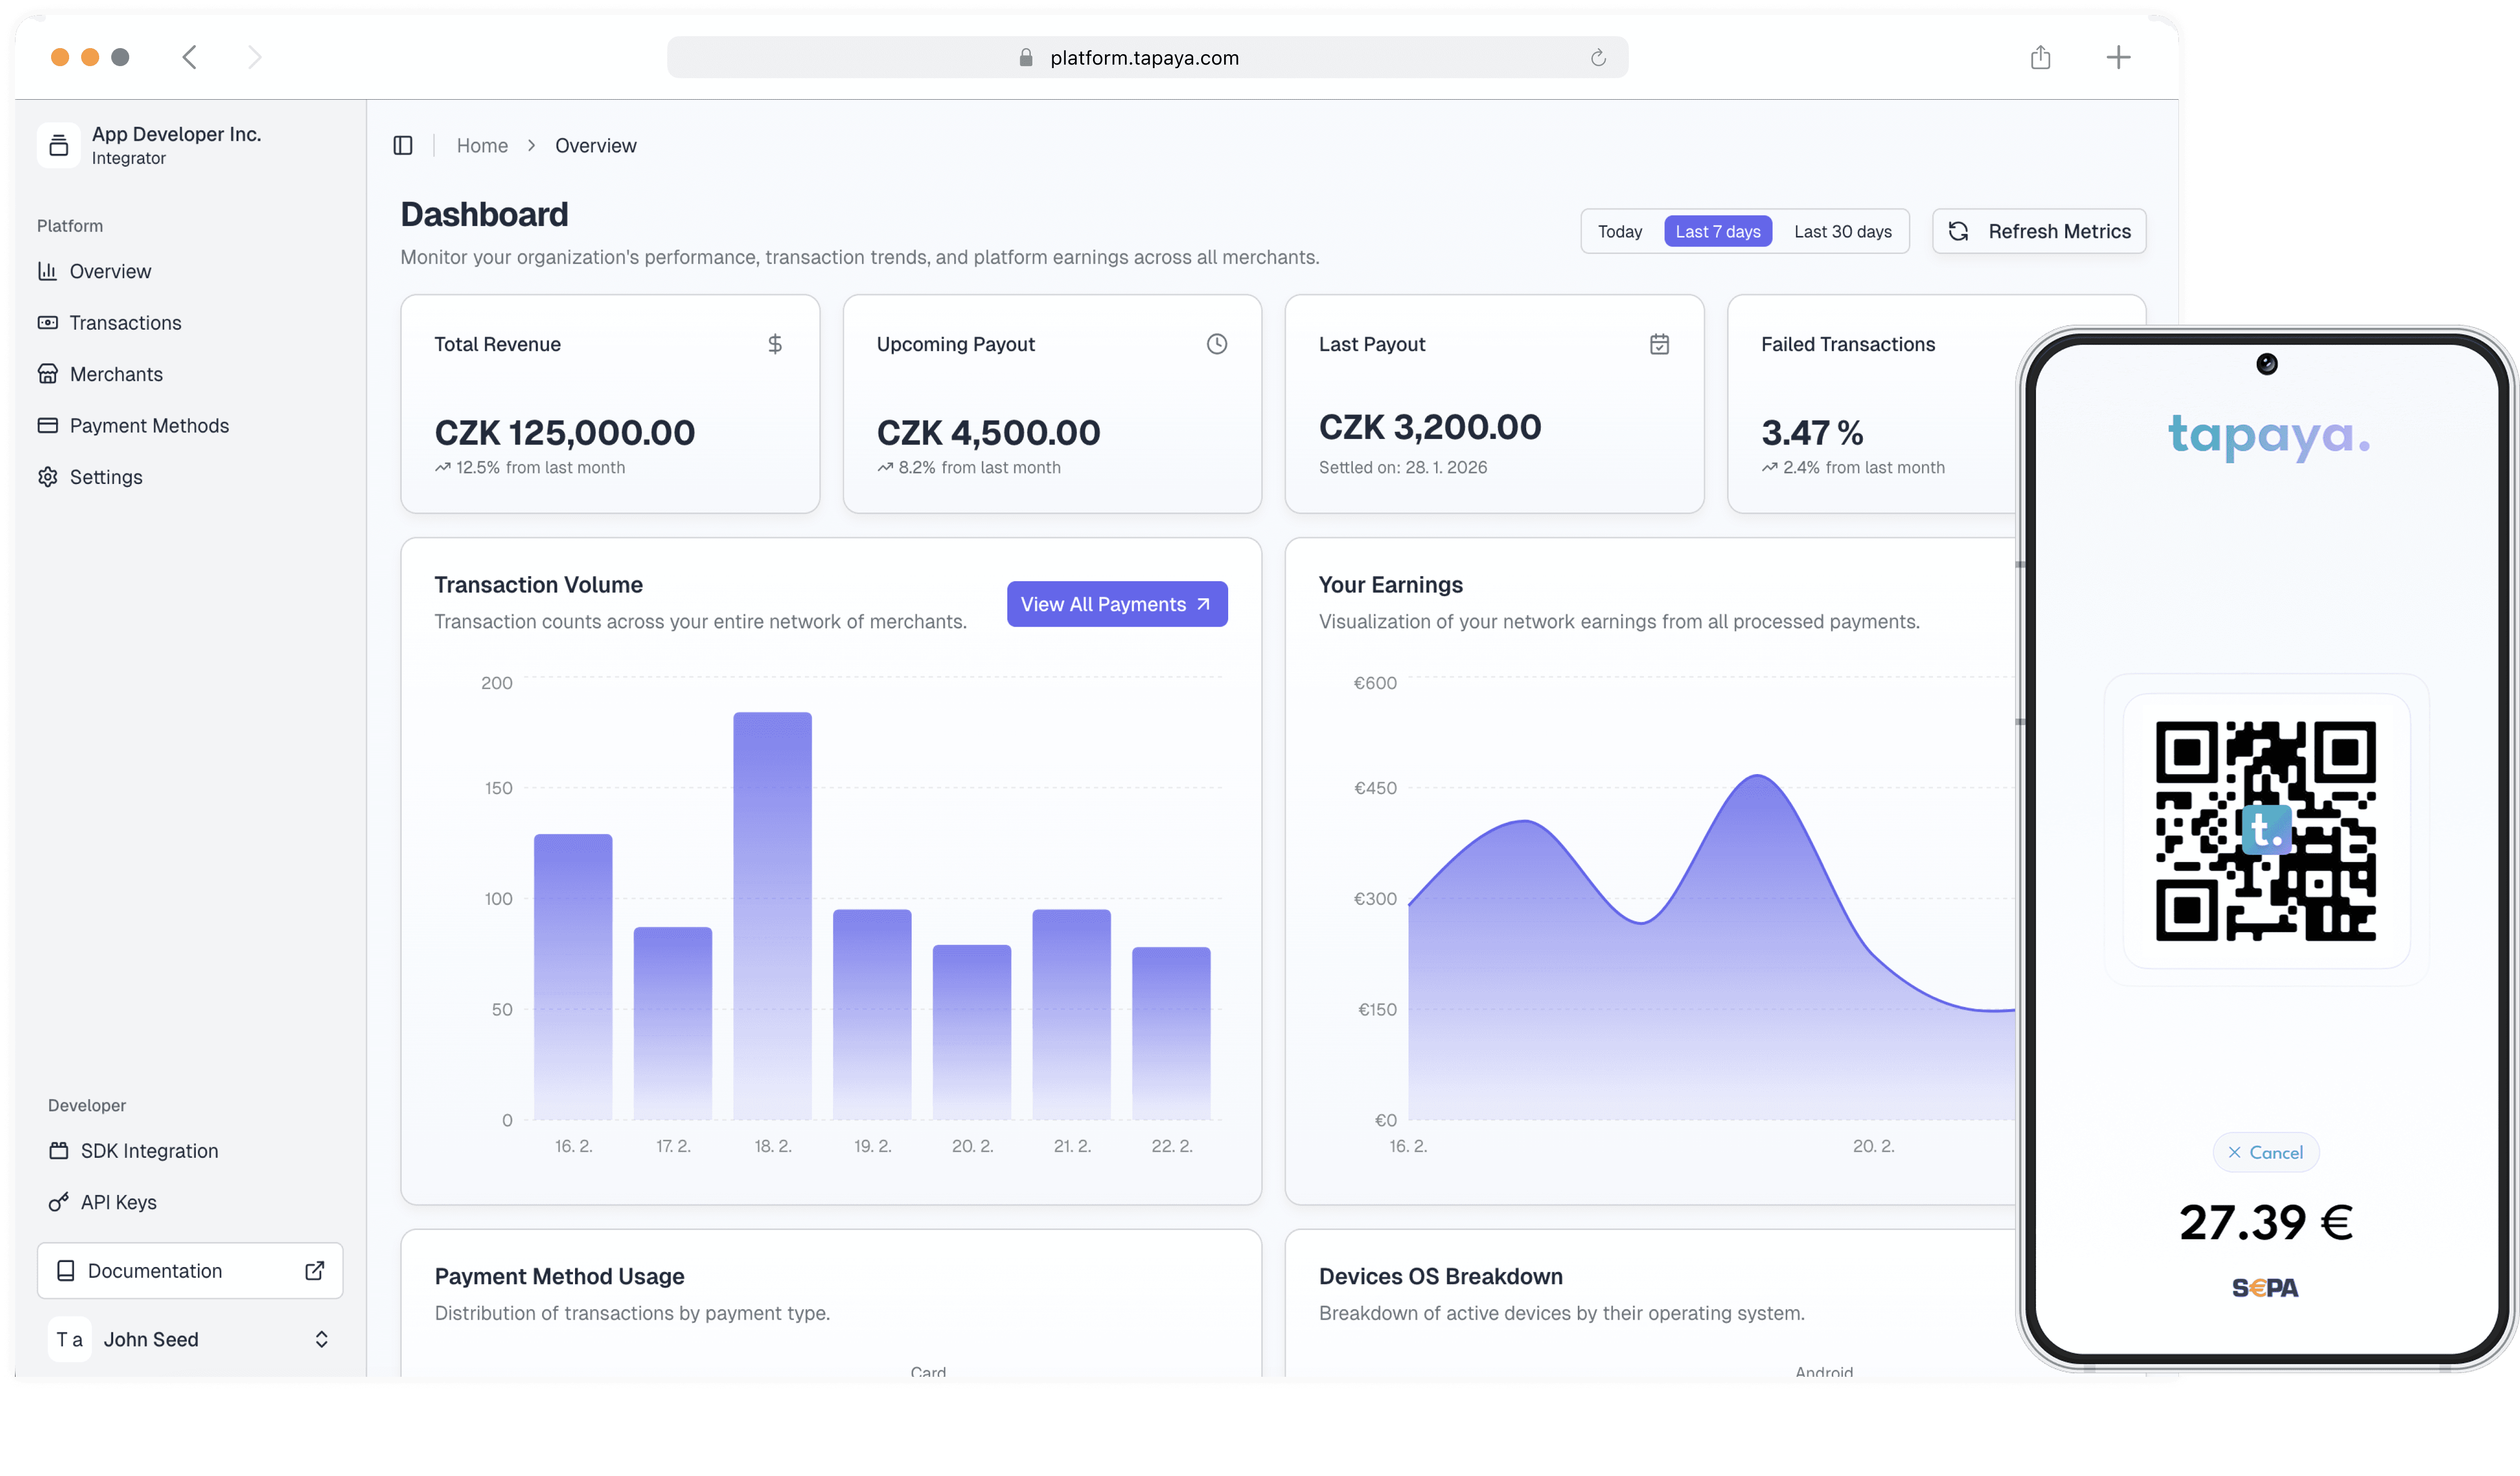This screenshot has height=1476, width=2520.
Task: Open the browser share menu
Action: tap(2041, 57)
